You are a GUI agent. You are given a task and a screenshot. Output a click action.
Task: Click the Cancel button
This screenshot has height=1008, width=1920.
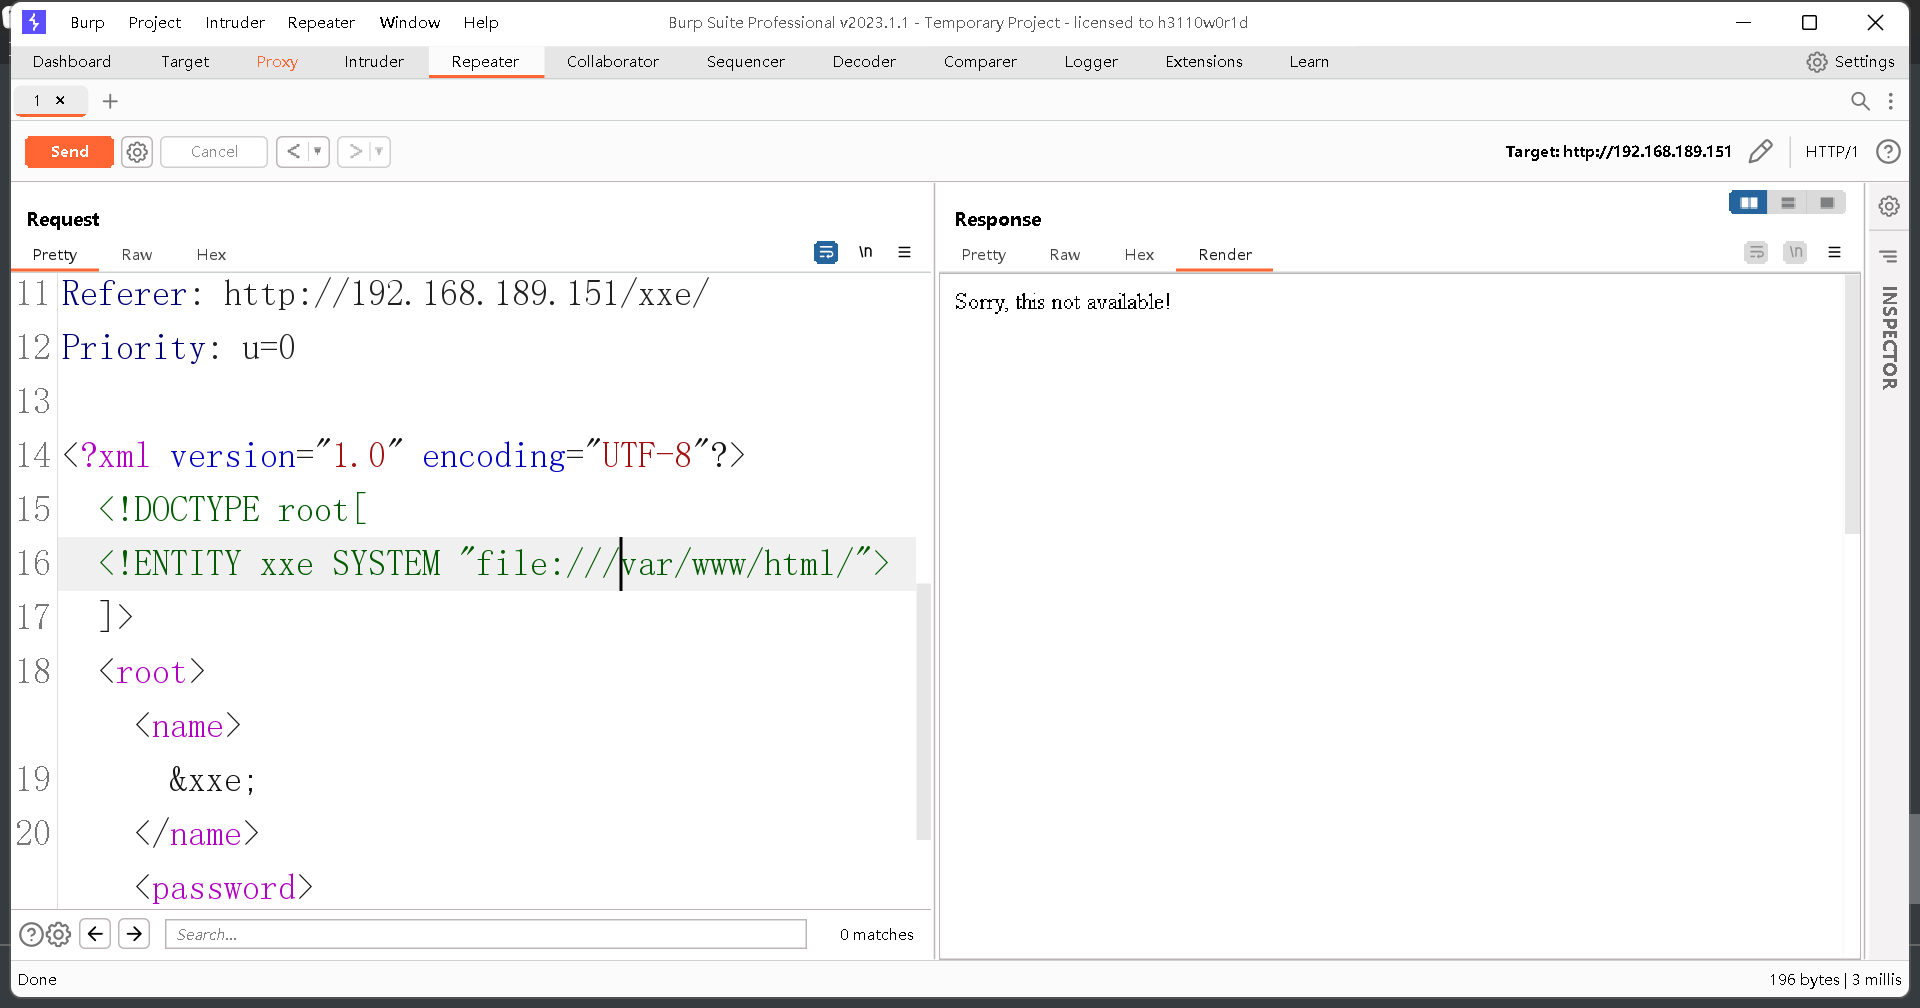pyautogui.click(x=214, y=152)
